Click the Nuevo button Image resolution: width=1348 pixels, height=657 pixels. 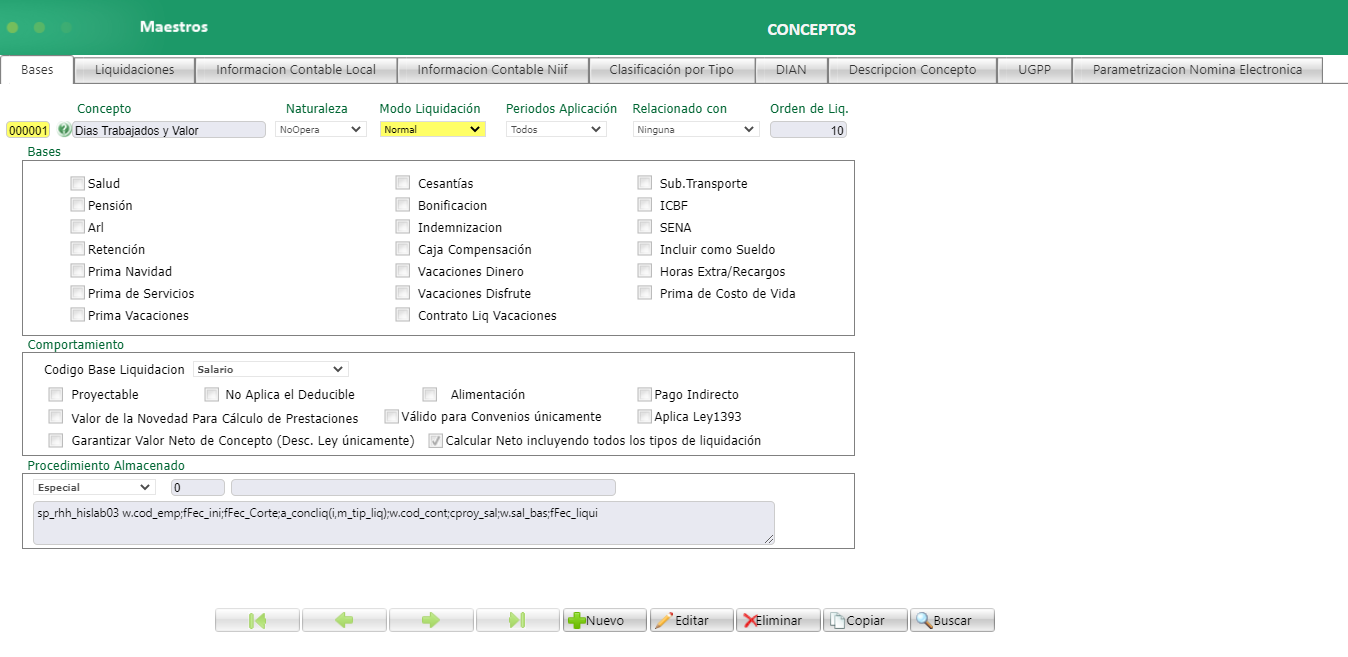pos(605,620)
